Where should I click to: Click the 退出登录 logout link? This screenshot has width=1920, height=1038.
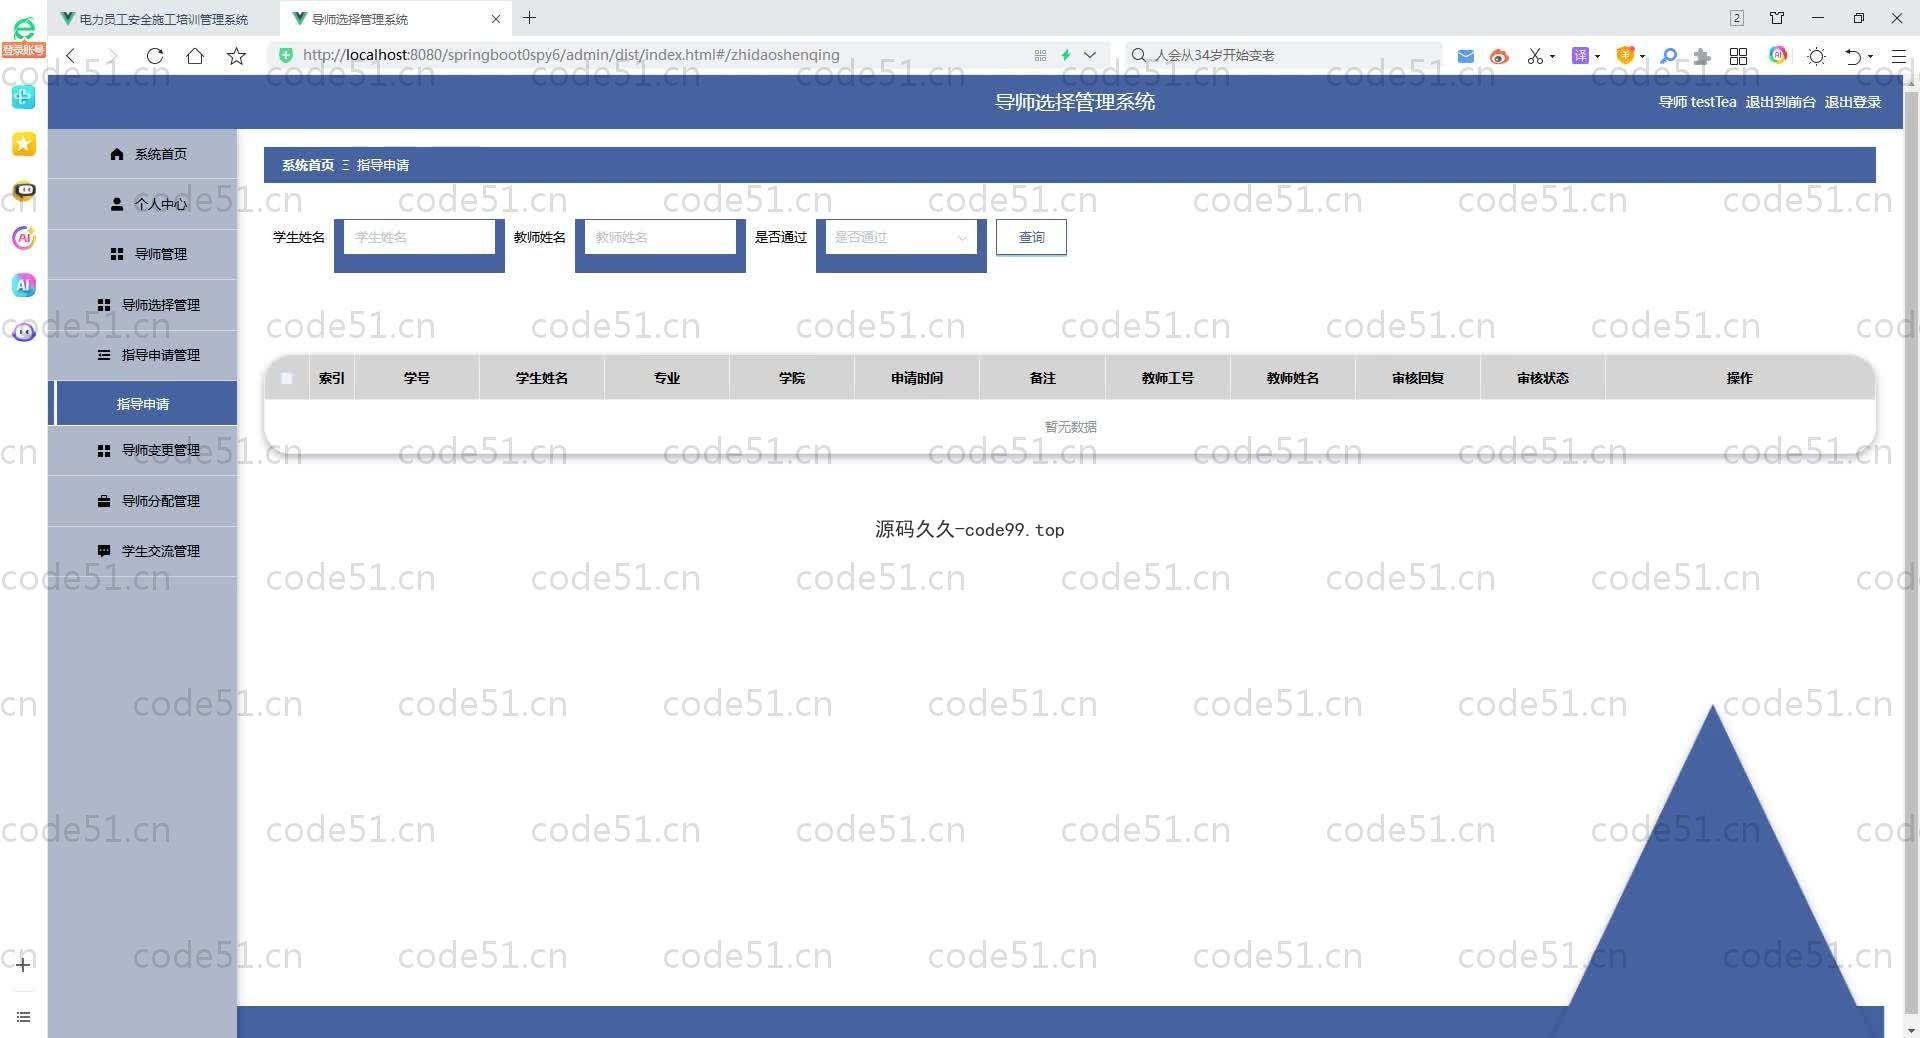1852,102
